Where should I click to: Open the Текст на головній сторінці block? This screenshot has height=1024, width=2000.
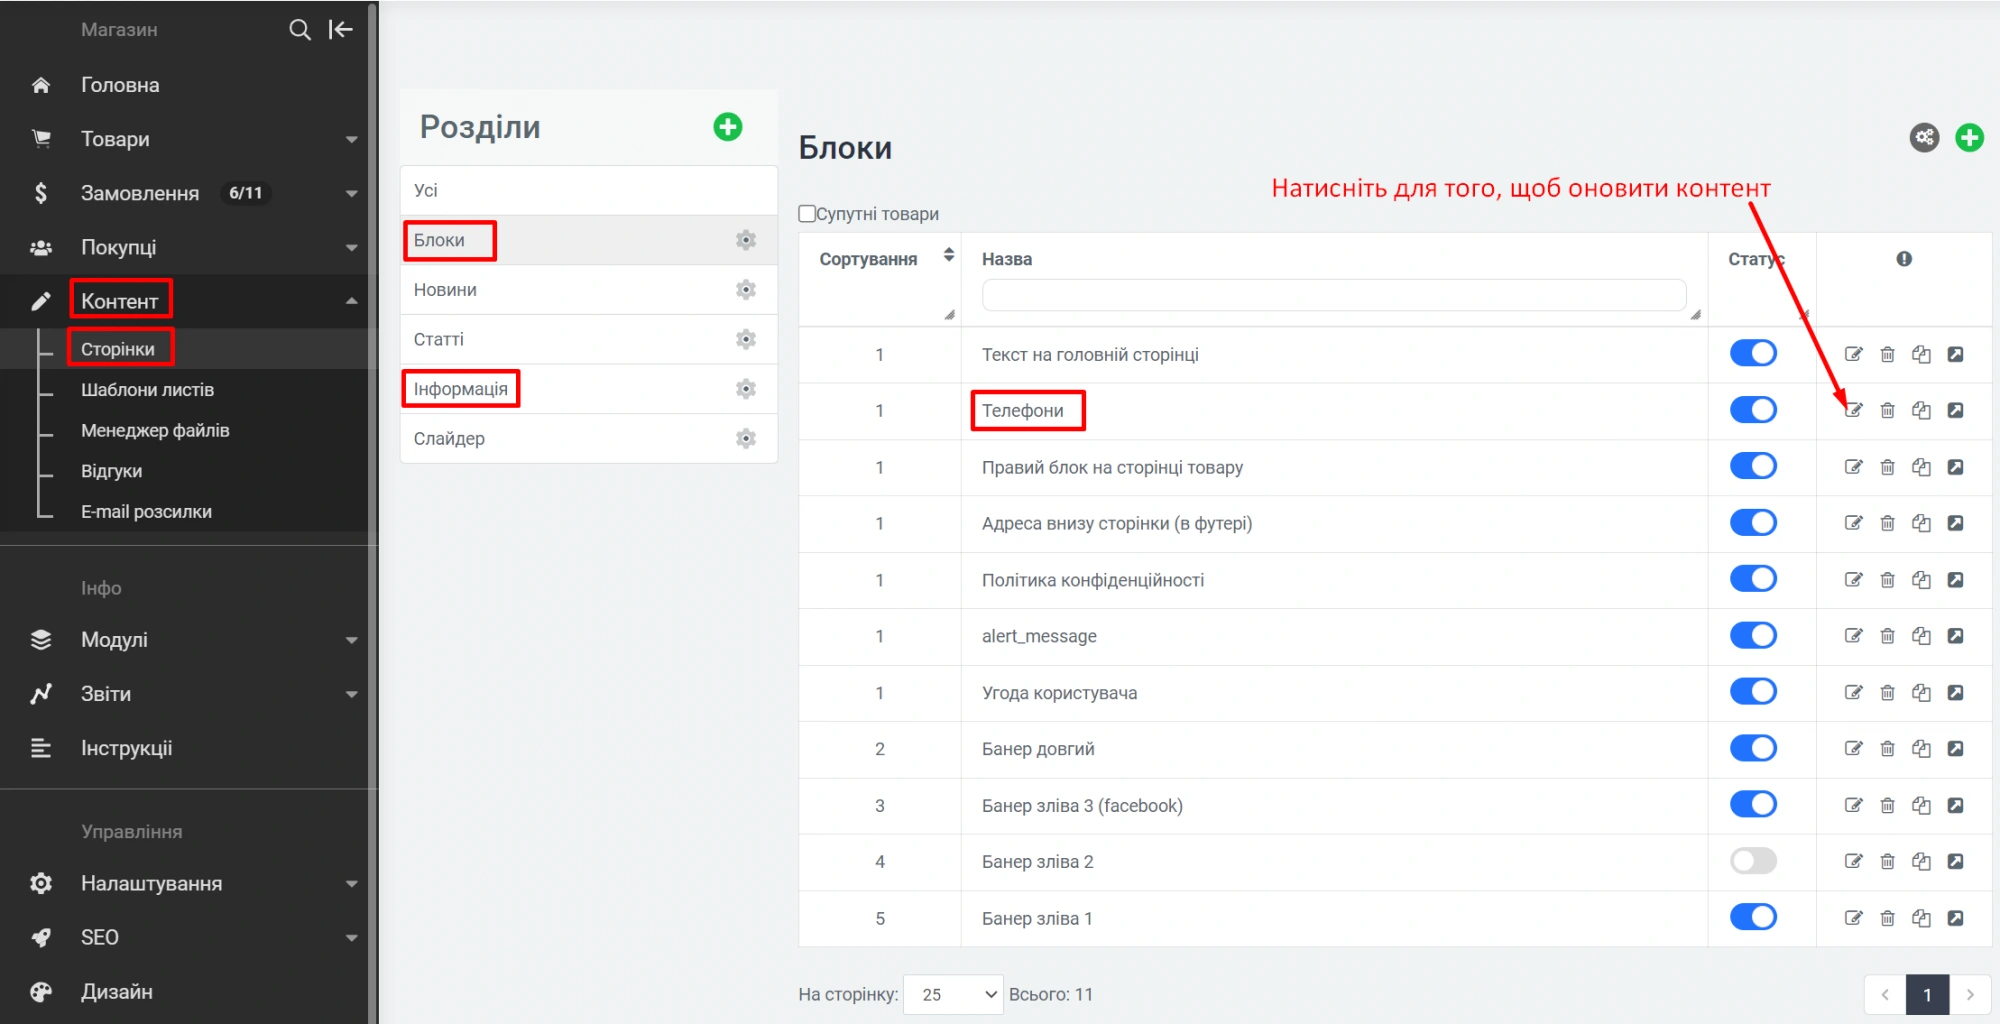click(1089, 355)
